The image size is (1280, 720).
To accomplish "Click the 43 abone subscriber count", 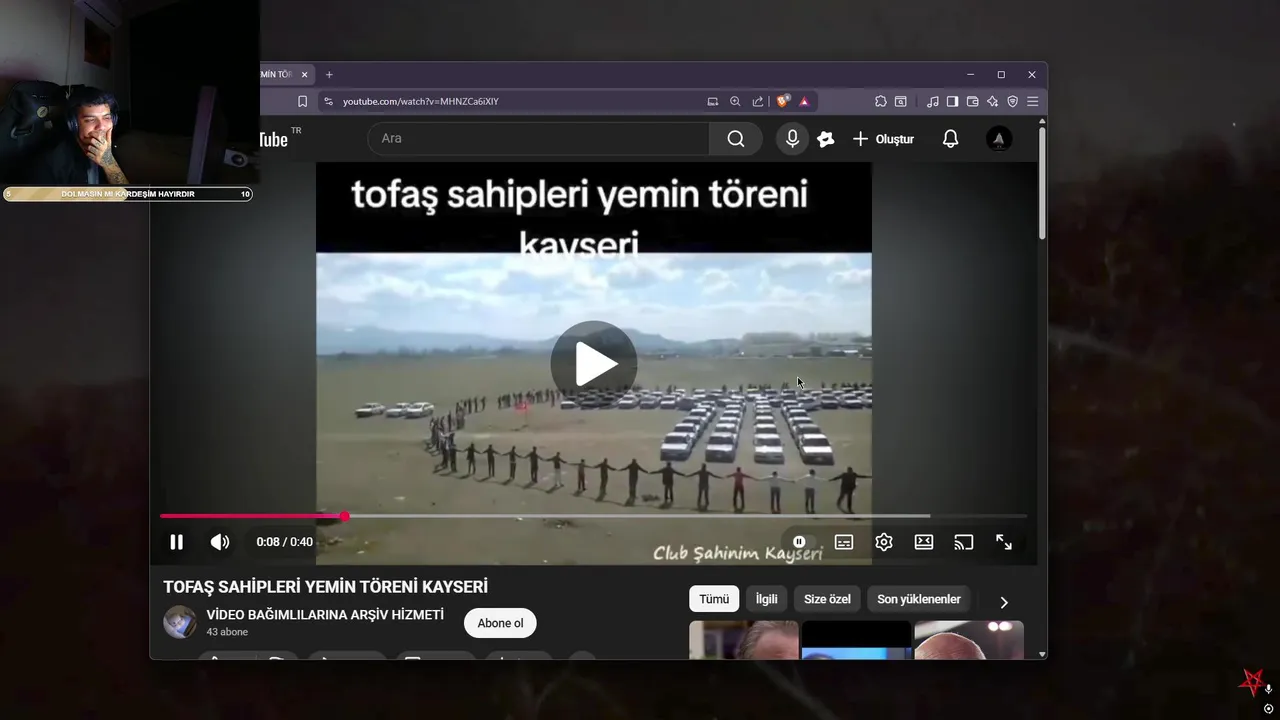I will pos(227,632).
